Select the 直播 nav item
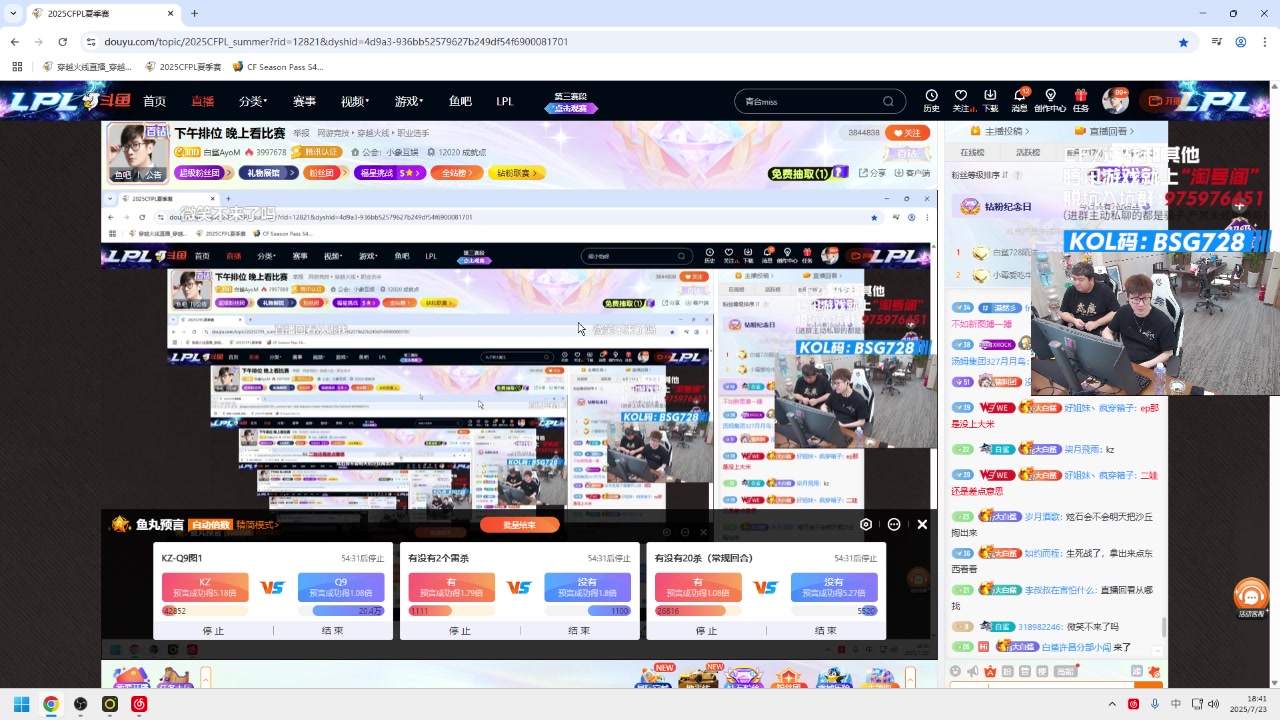The image size is (1280, 720). point(203,101)
